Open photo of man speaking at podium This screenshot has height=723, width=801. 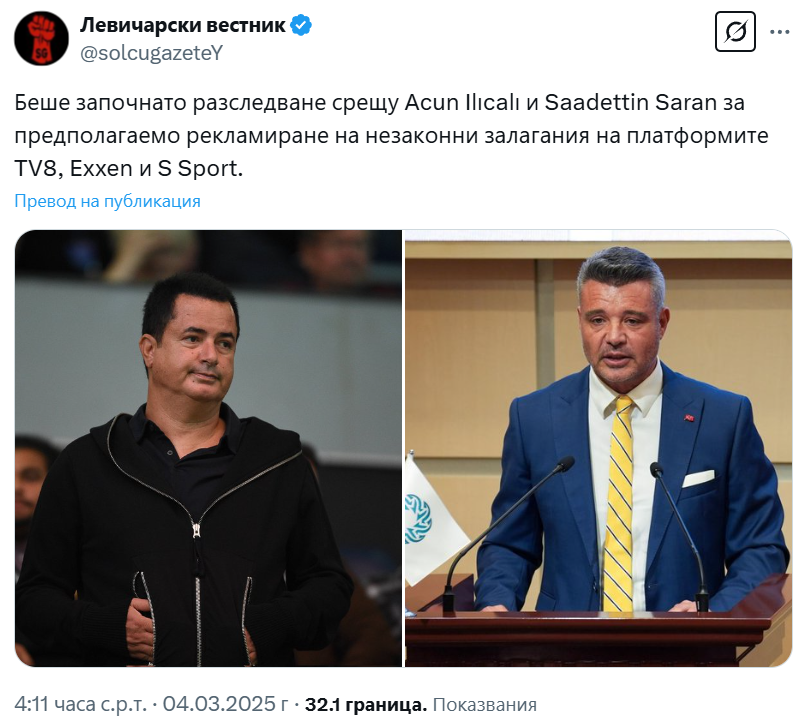[x=598, y=448]
